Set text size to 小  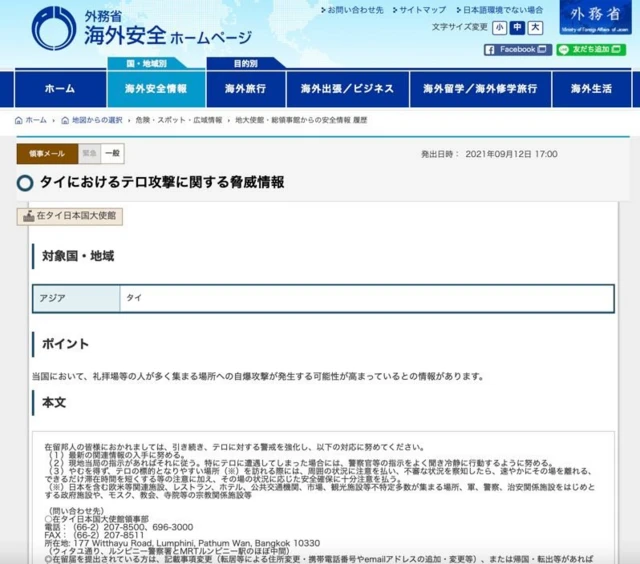[x=499, y=28]
